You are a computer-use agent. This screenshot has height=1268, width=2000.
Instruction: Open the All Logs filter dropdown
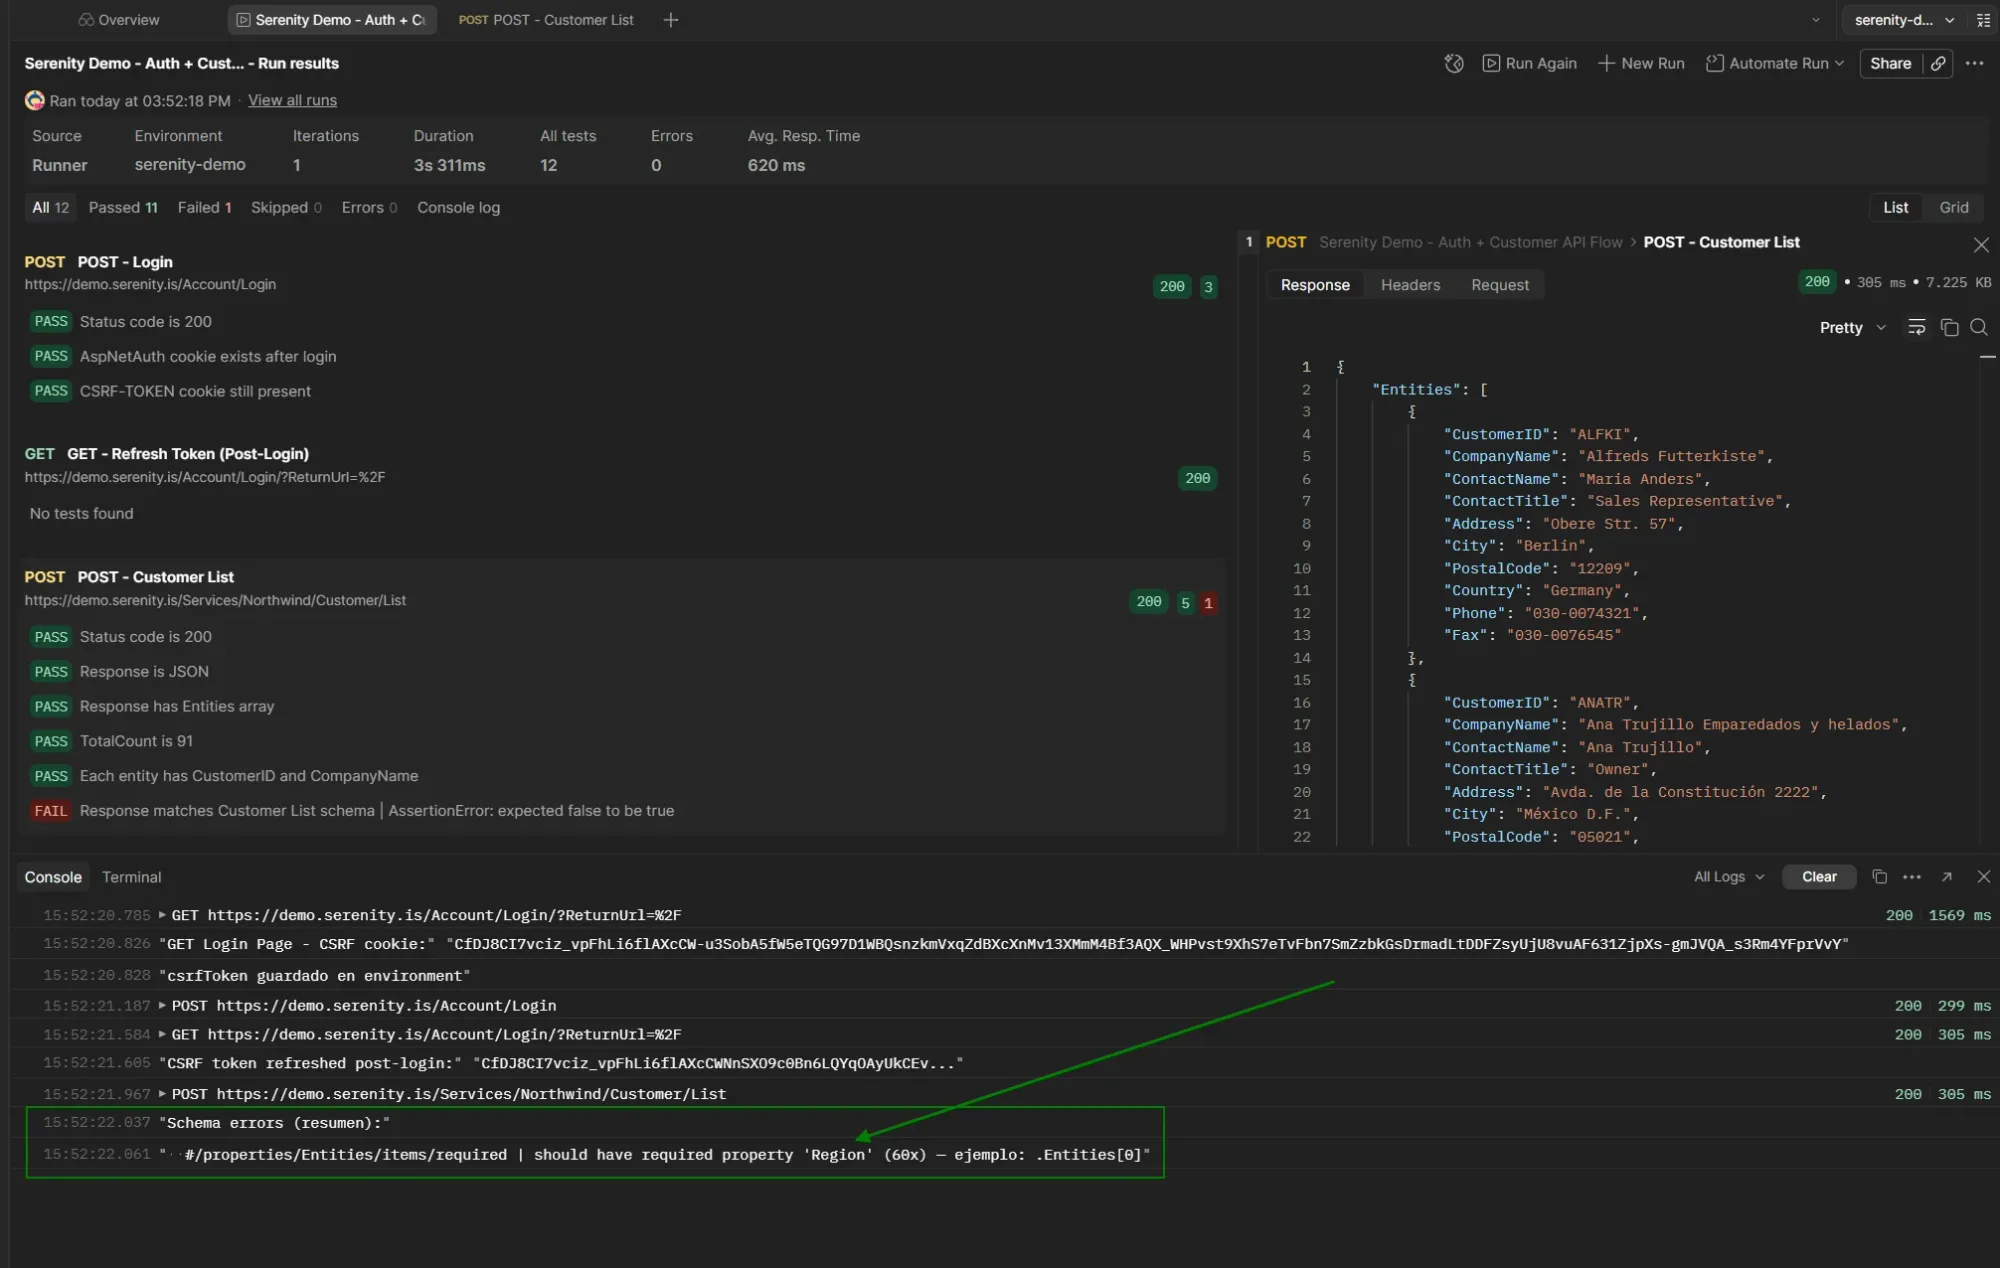pyautogui.click(x=1727, y=876)
